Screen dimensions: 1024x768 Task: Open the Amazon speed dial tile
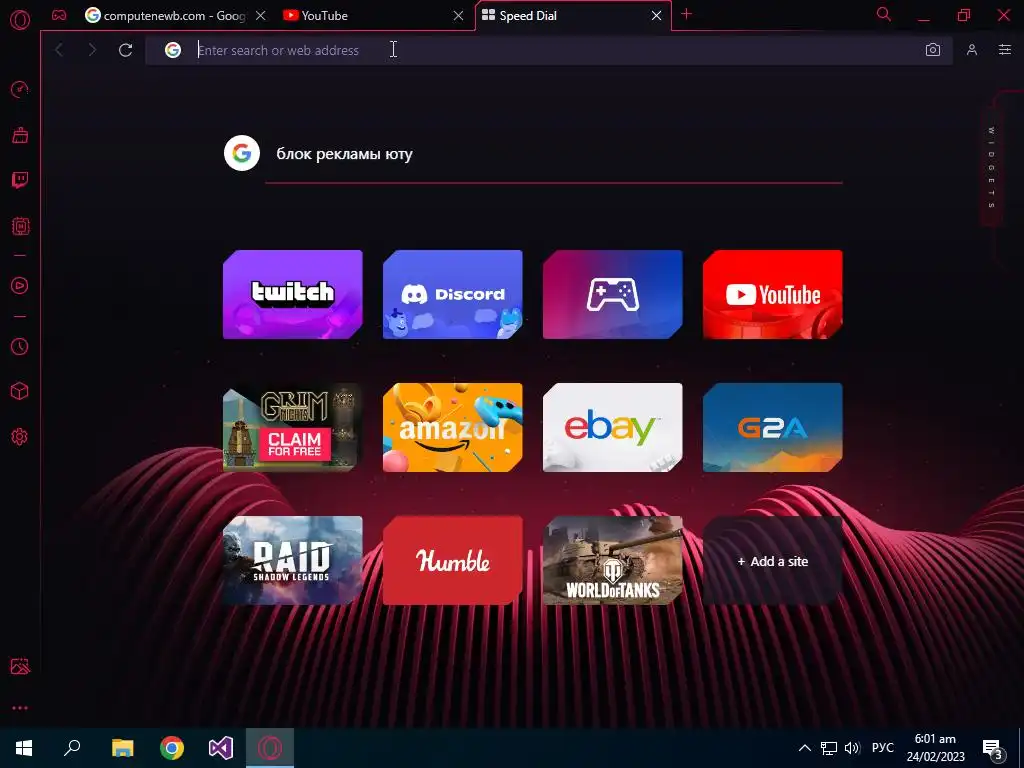[x=453, y=428]
